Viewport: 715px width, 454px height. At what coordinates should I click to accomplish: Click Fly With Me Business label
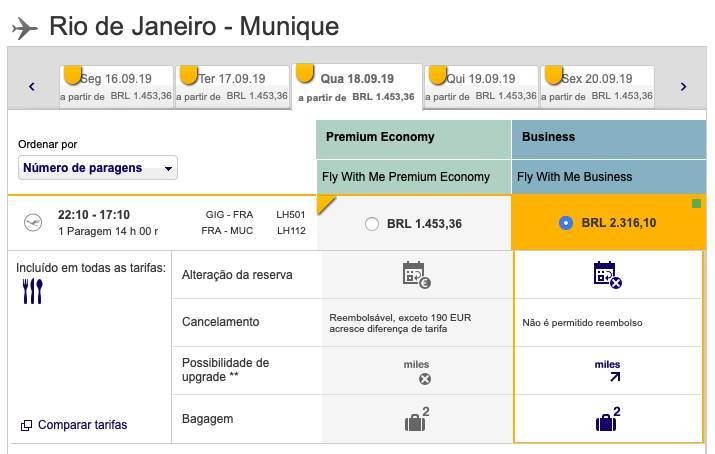tap(575, 177)
